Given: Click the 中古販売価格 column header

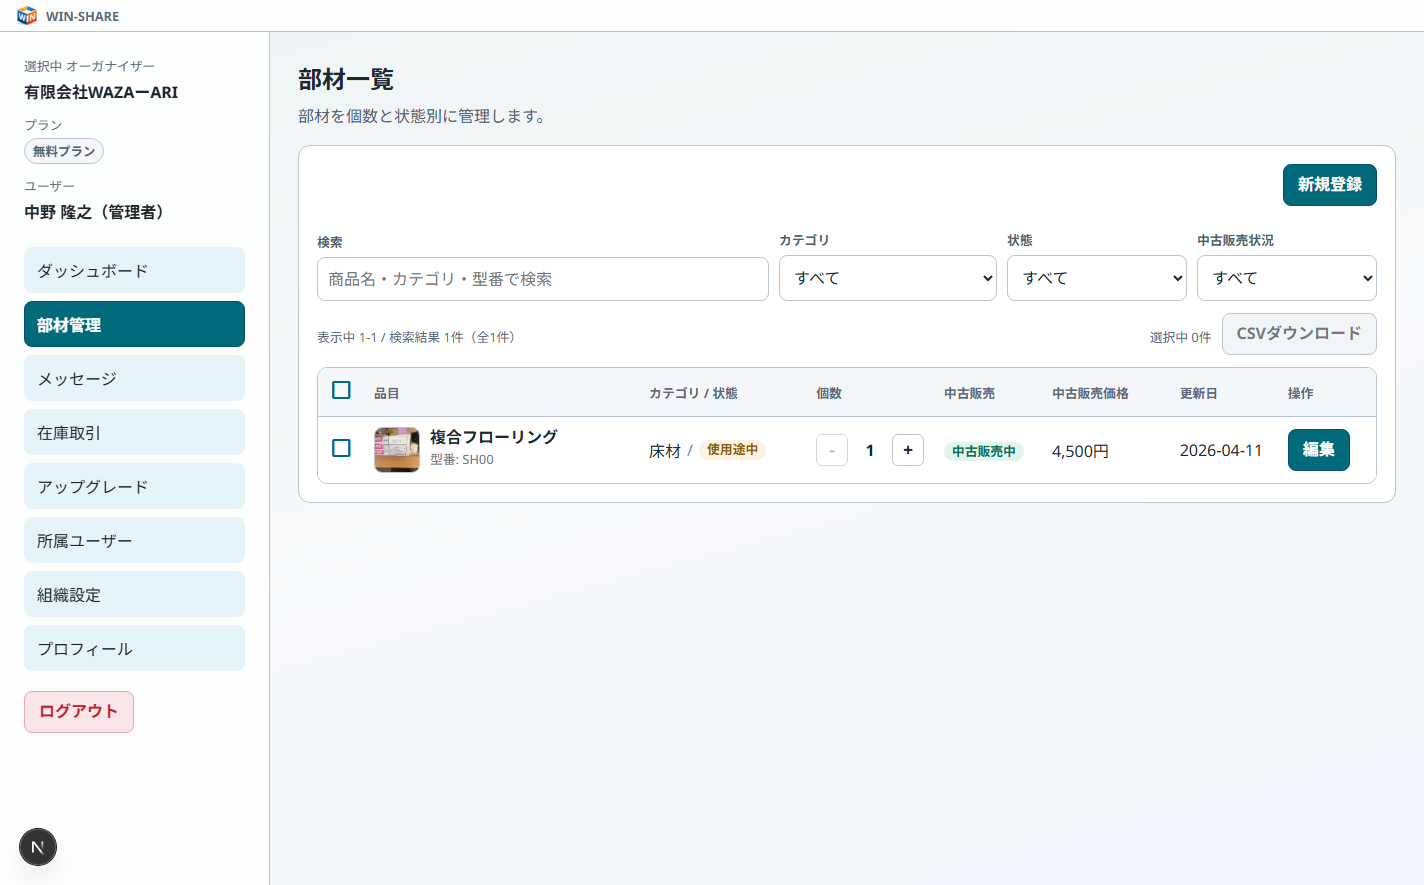Looking at the screenshot, I should coord(1090,394).
